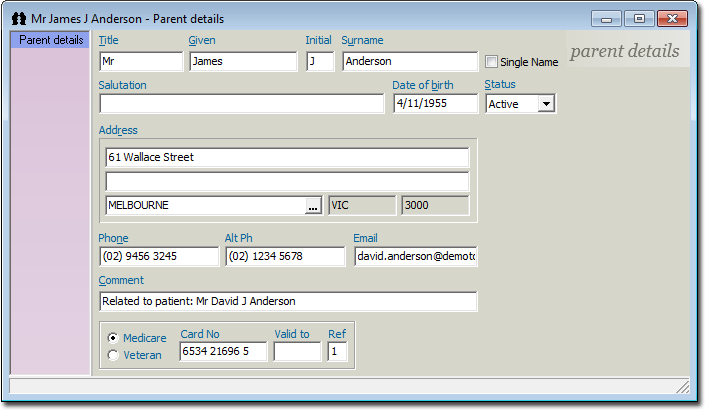The width and height of the screenshot is (705, 410).
Task: Click the parent icon in title bar
Action: pyautogui.click(x=18, y=19)
